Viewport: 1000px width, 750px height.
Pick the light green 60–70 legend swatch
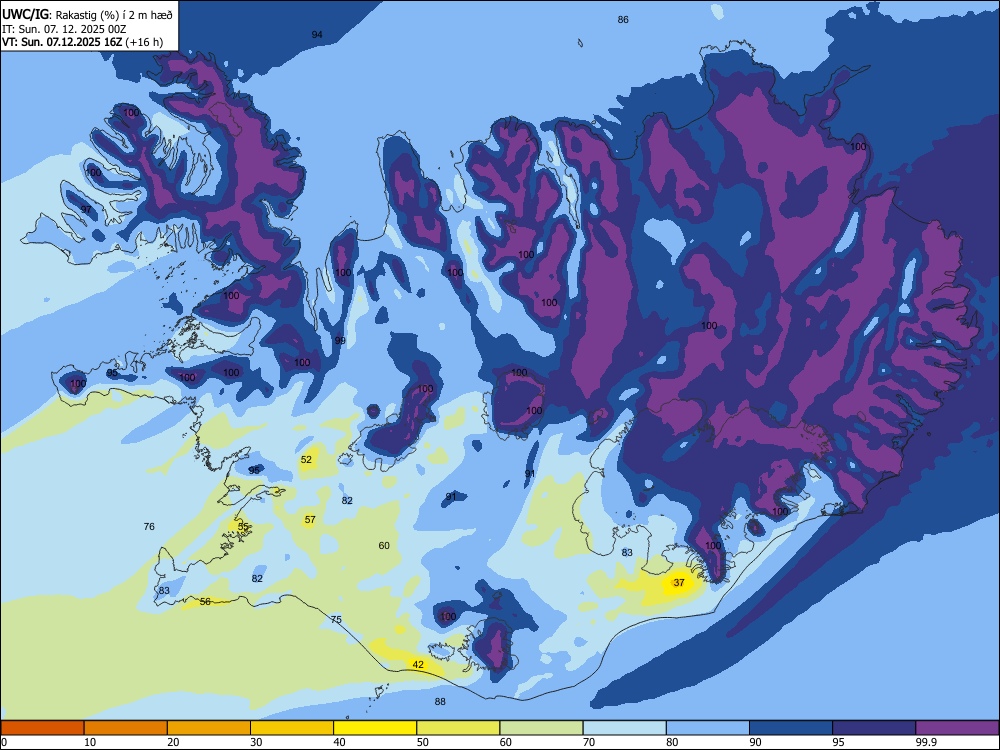tap(541, 728)
